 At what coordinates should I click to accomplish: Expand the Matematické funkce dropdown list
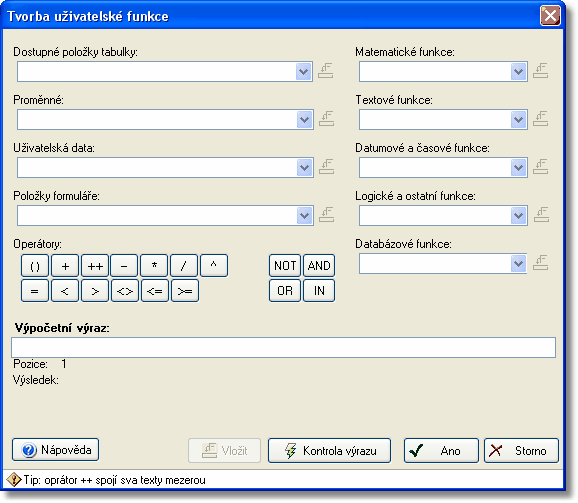(518, 71)
